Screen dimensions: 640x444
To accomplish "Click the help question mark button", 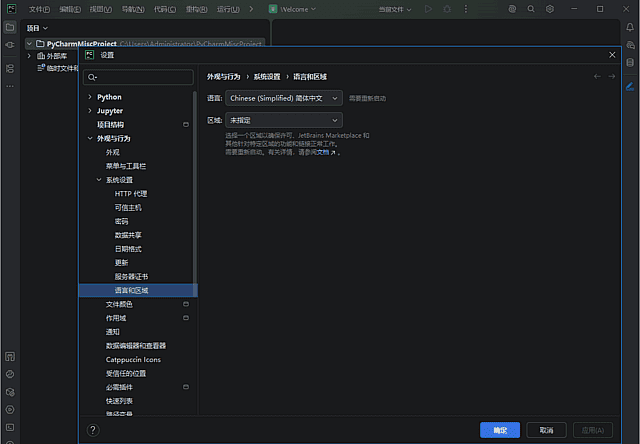I will click(93, 430).
